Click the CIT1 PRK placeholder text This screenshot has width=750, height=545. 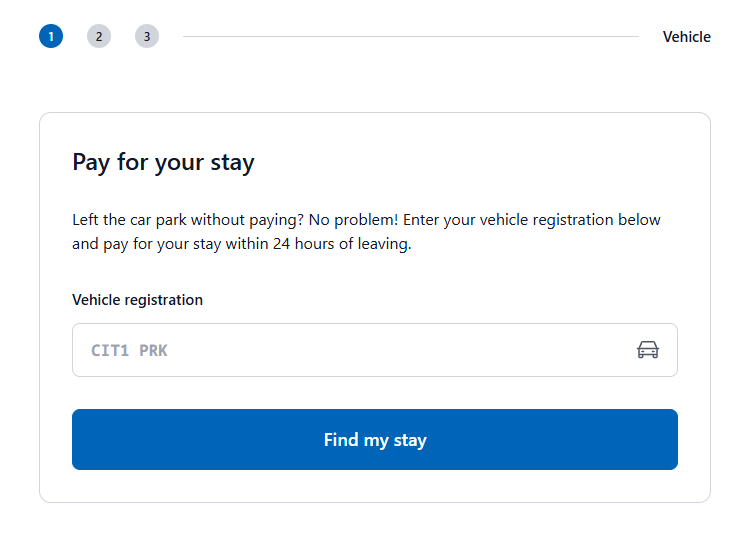(x=129, y=351)
